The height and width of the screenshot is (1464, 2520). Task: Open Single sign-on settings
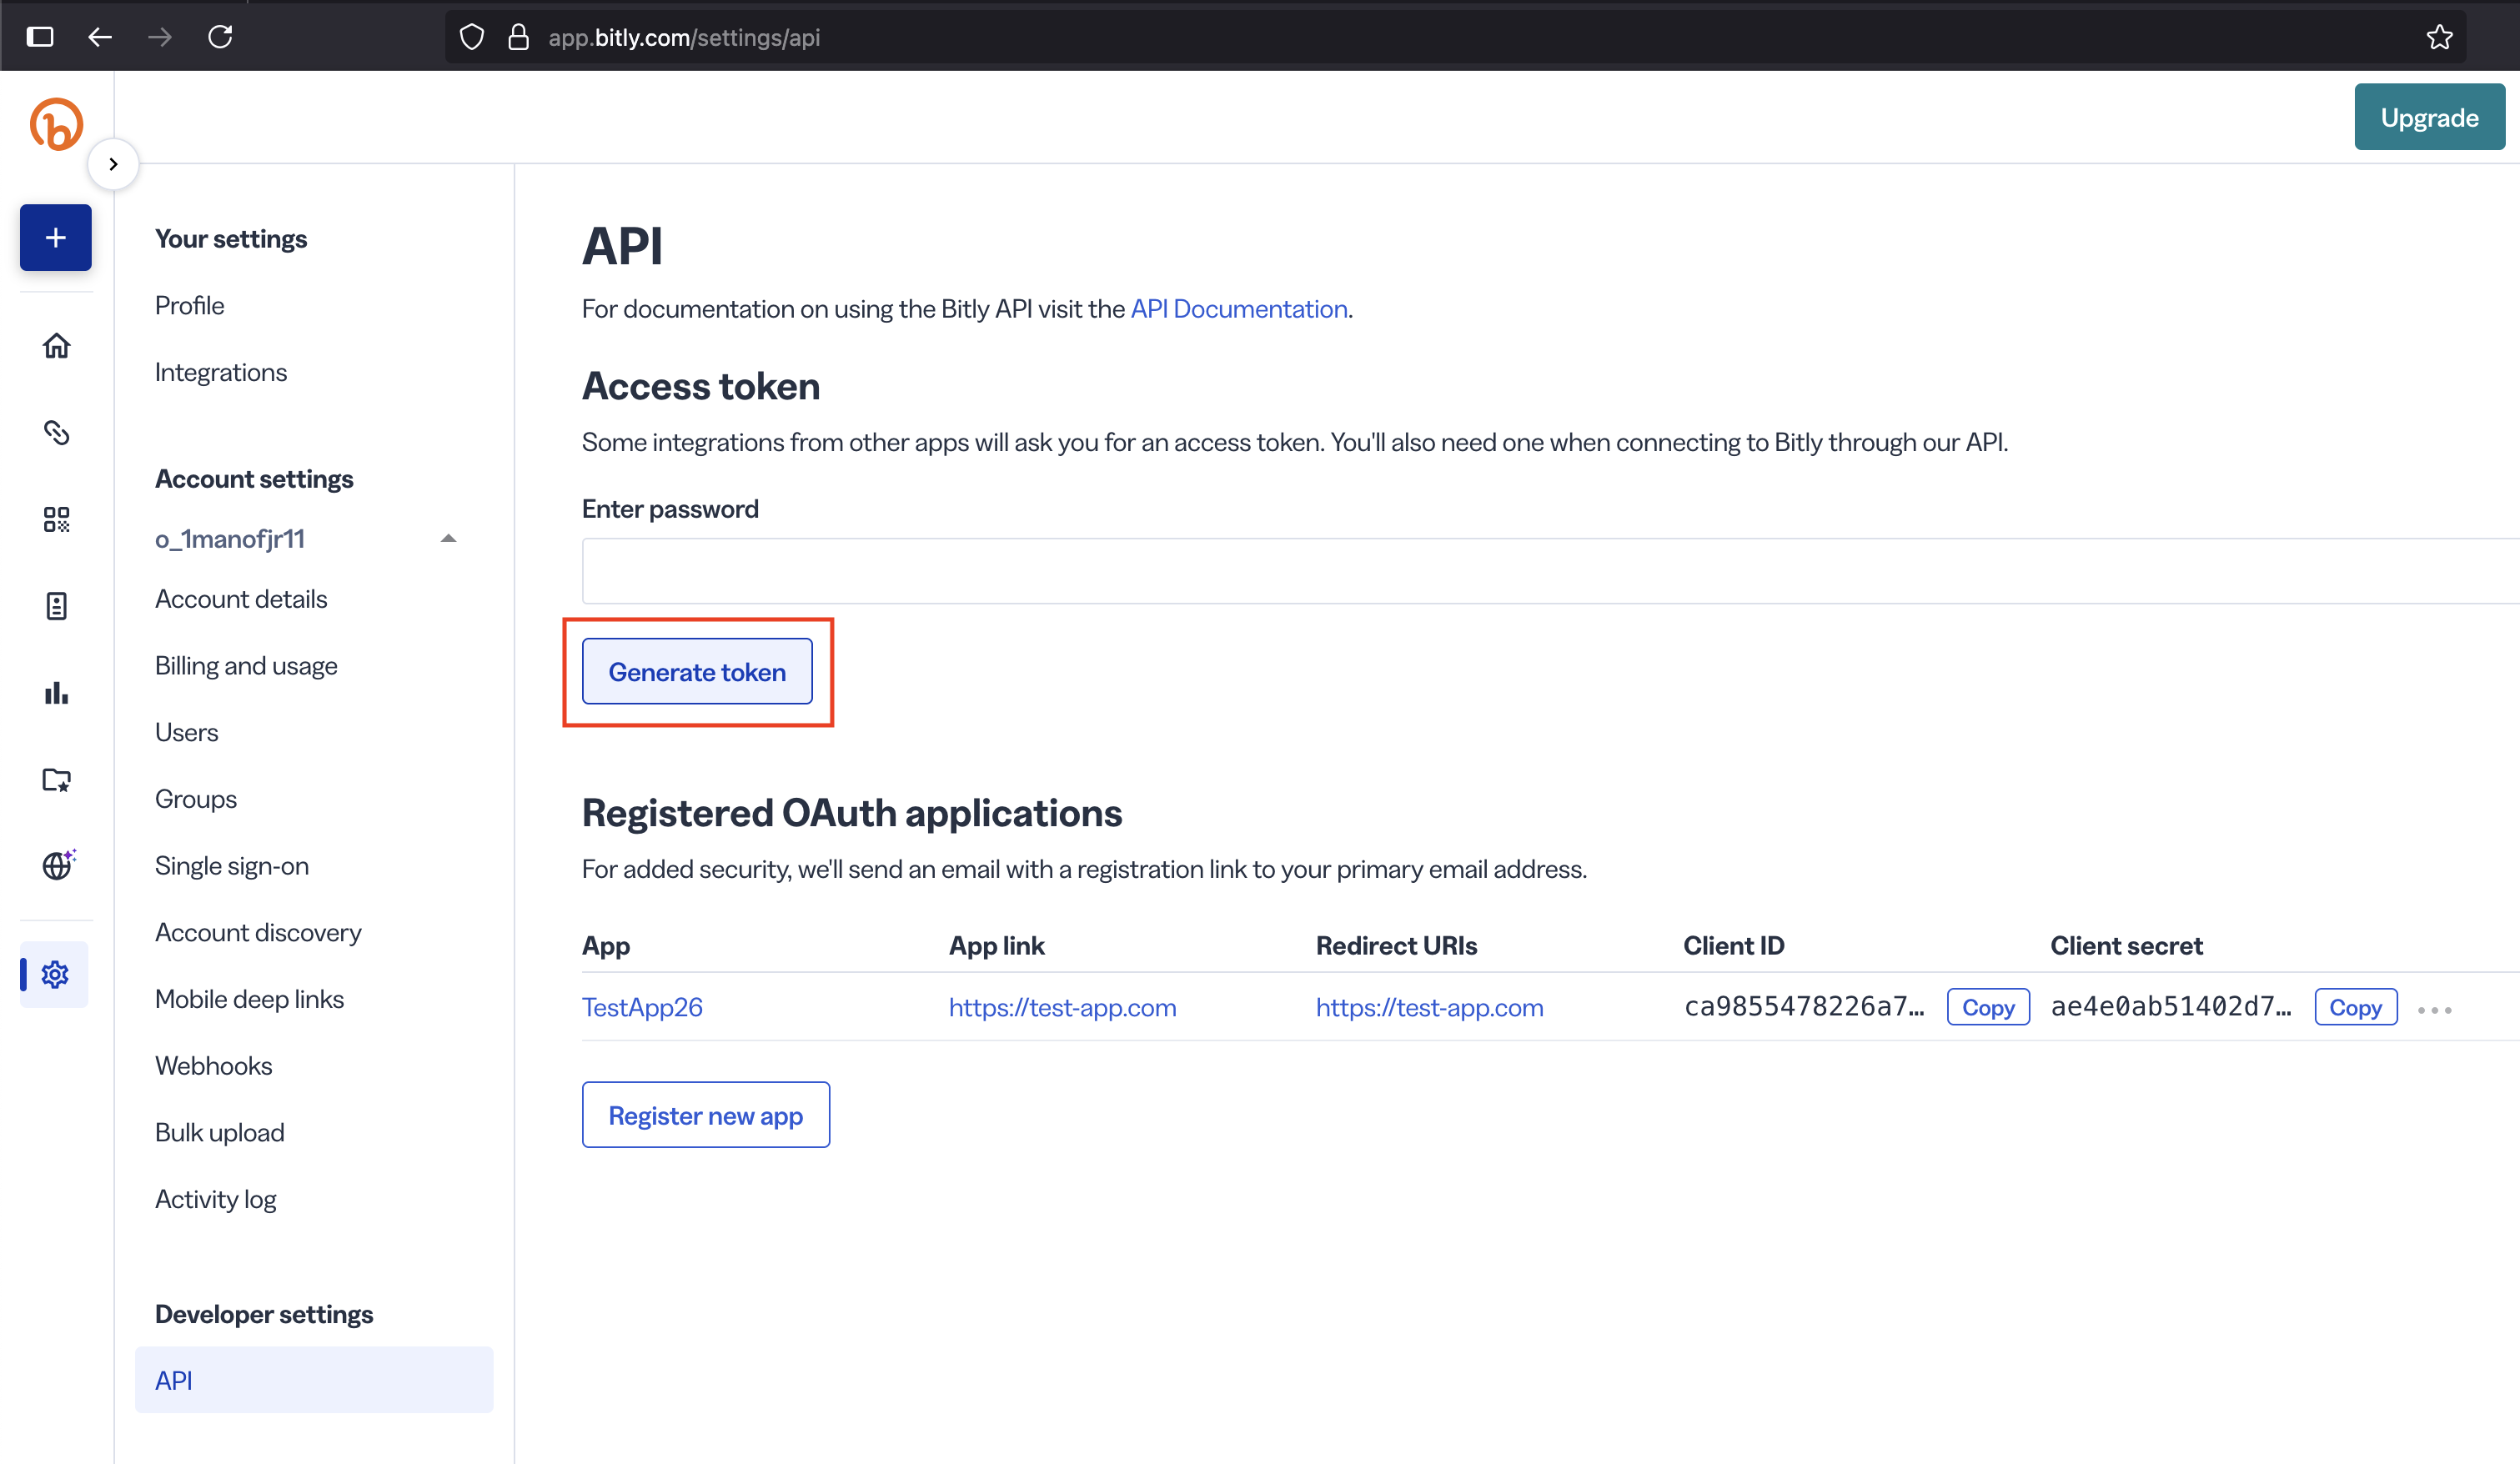(232, 865)
